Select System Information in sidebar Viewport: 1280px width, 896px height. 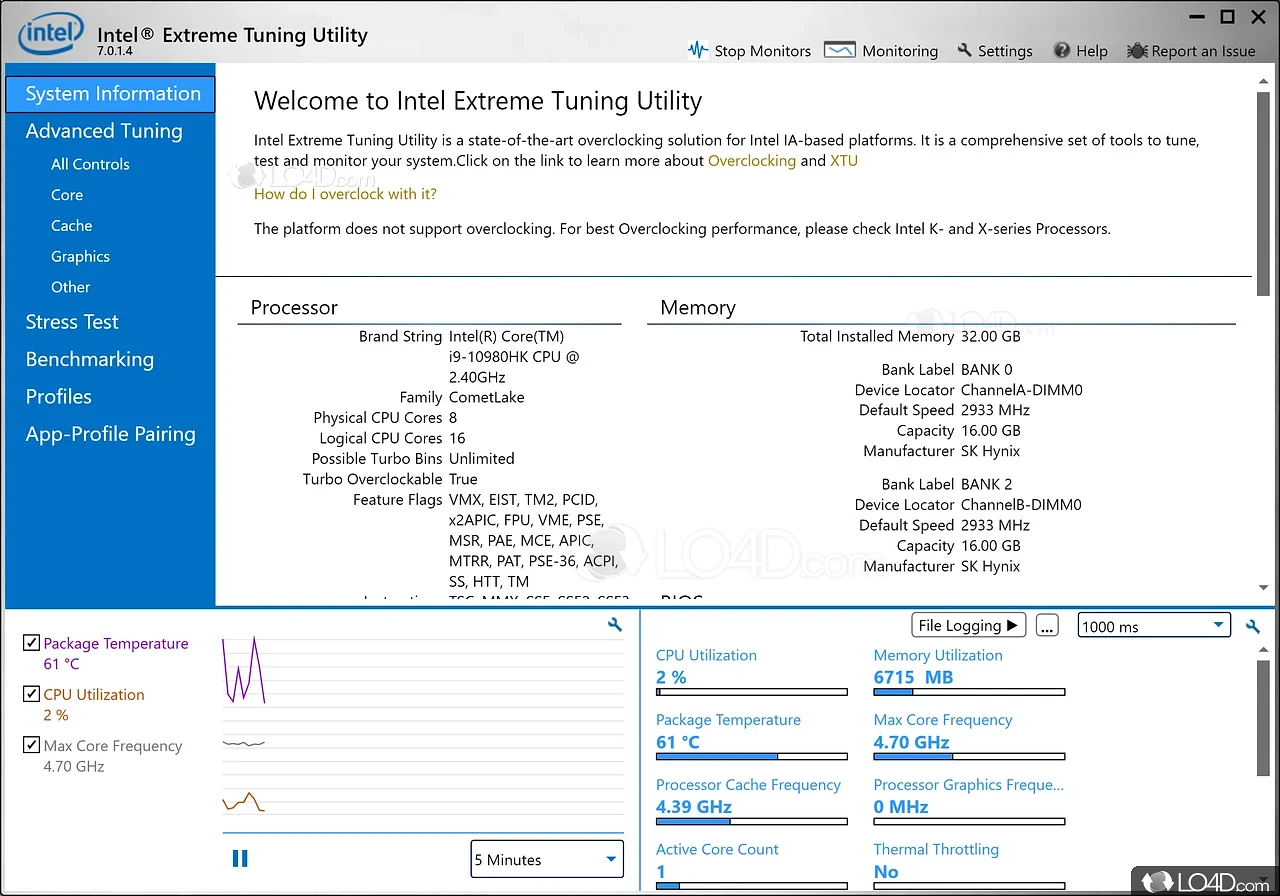(x=111, y=94)
